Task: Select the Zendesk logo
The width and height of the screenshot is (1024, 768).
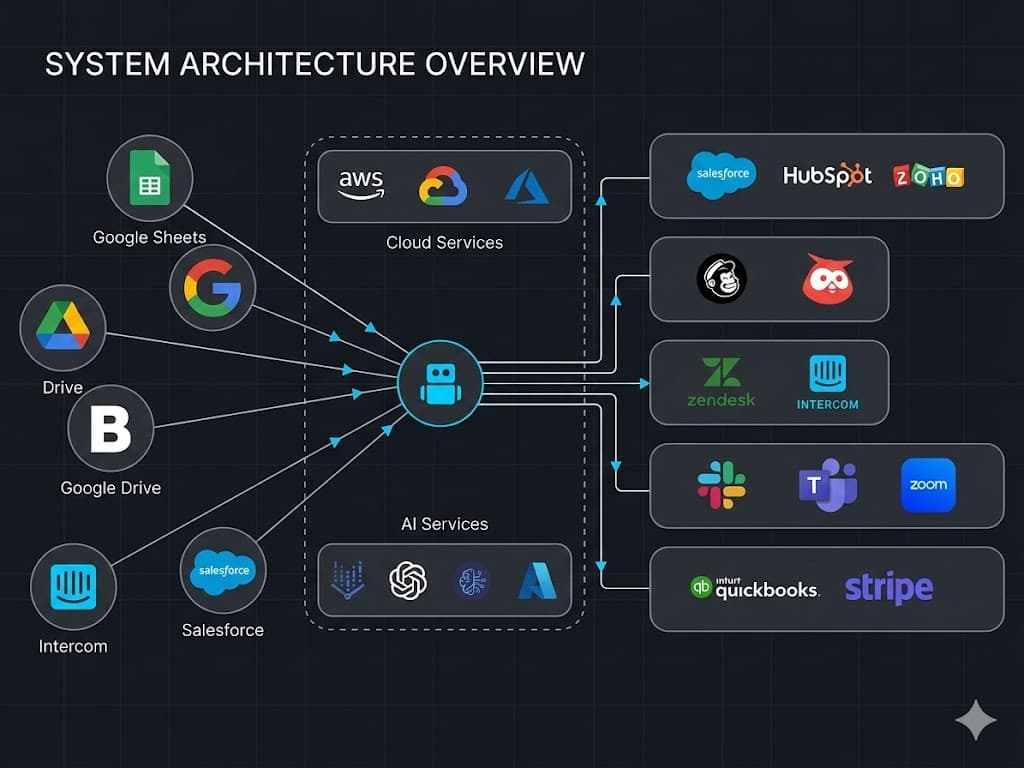Action: 722,380
